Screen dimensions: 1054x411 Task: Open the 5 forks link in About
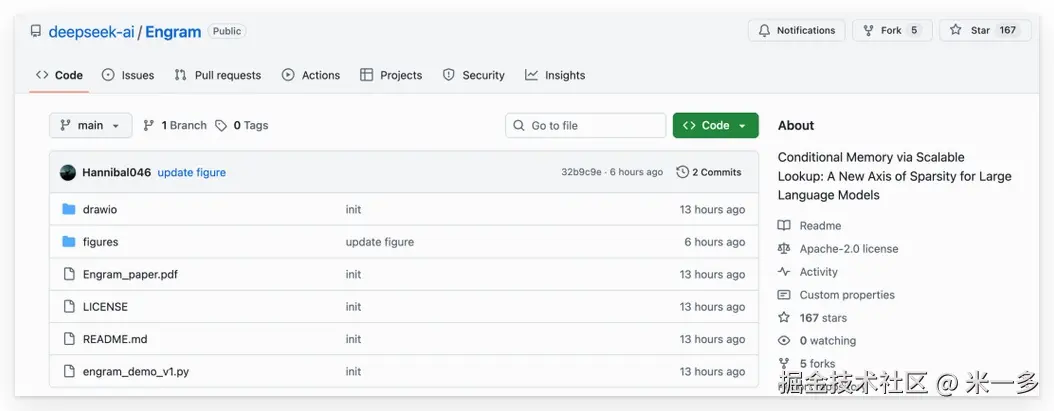pyautogui.click(x=817, y=363)
